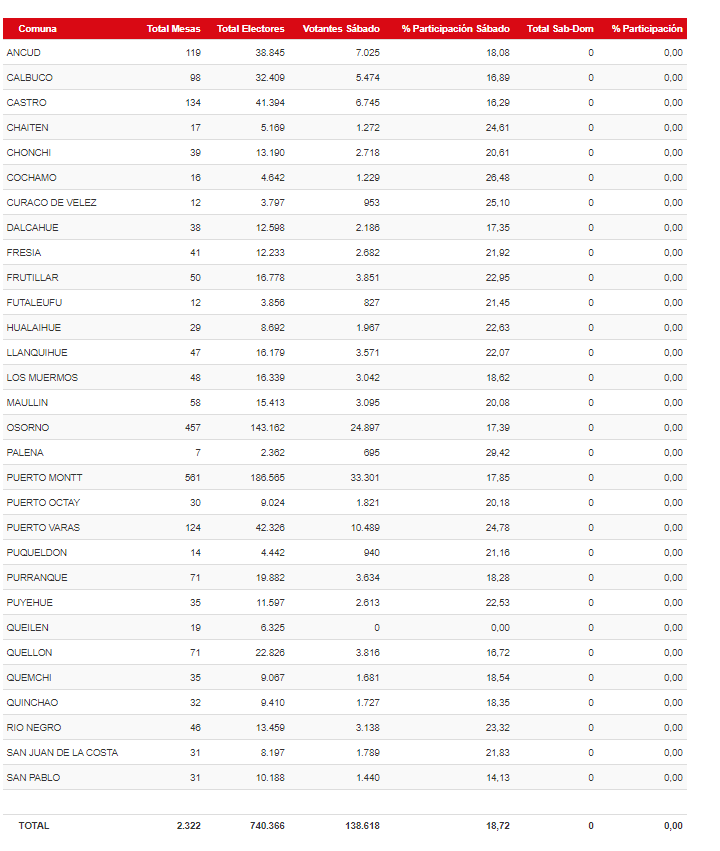Click the Total Sab-Dom column header

tap(560, 29)
